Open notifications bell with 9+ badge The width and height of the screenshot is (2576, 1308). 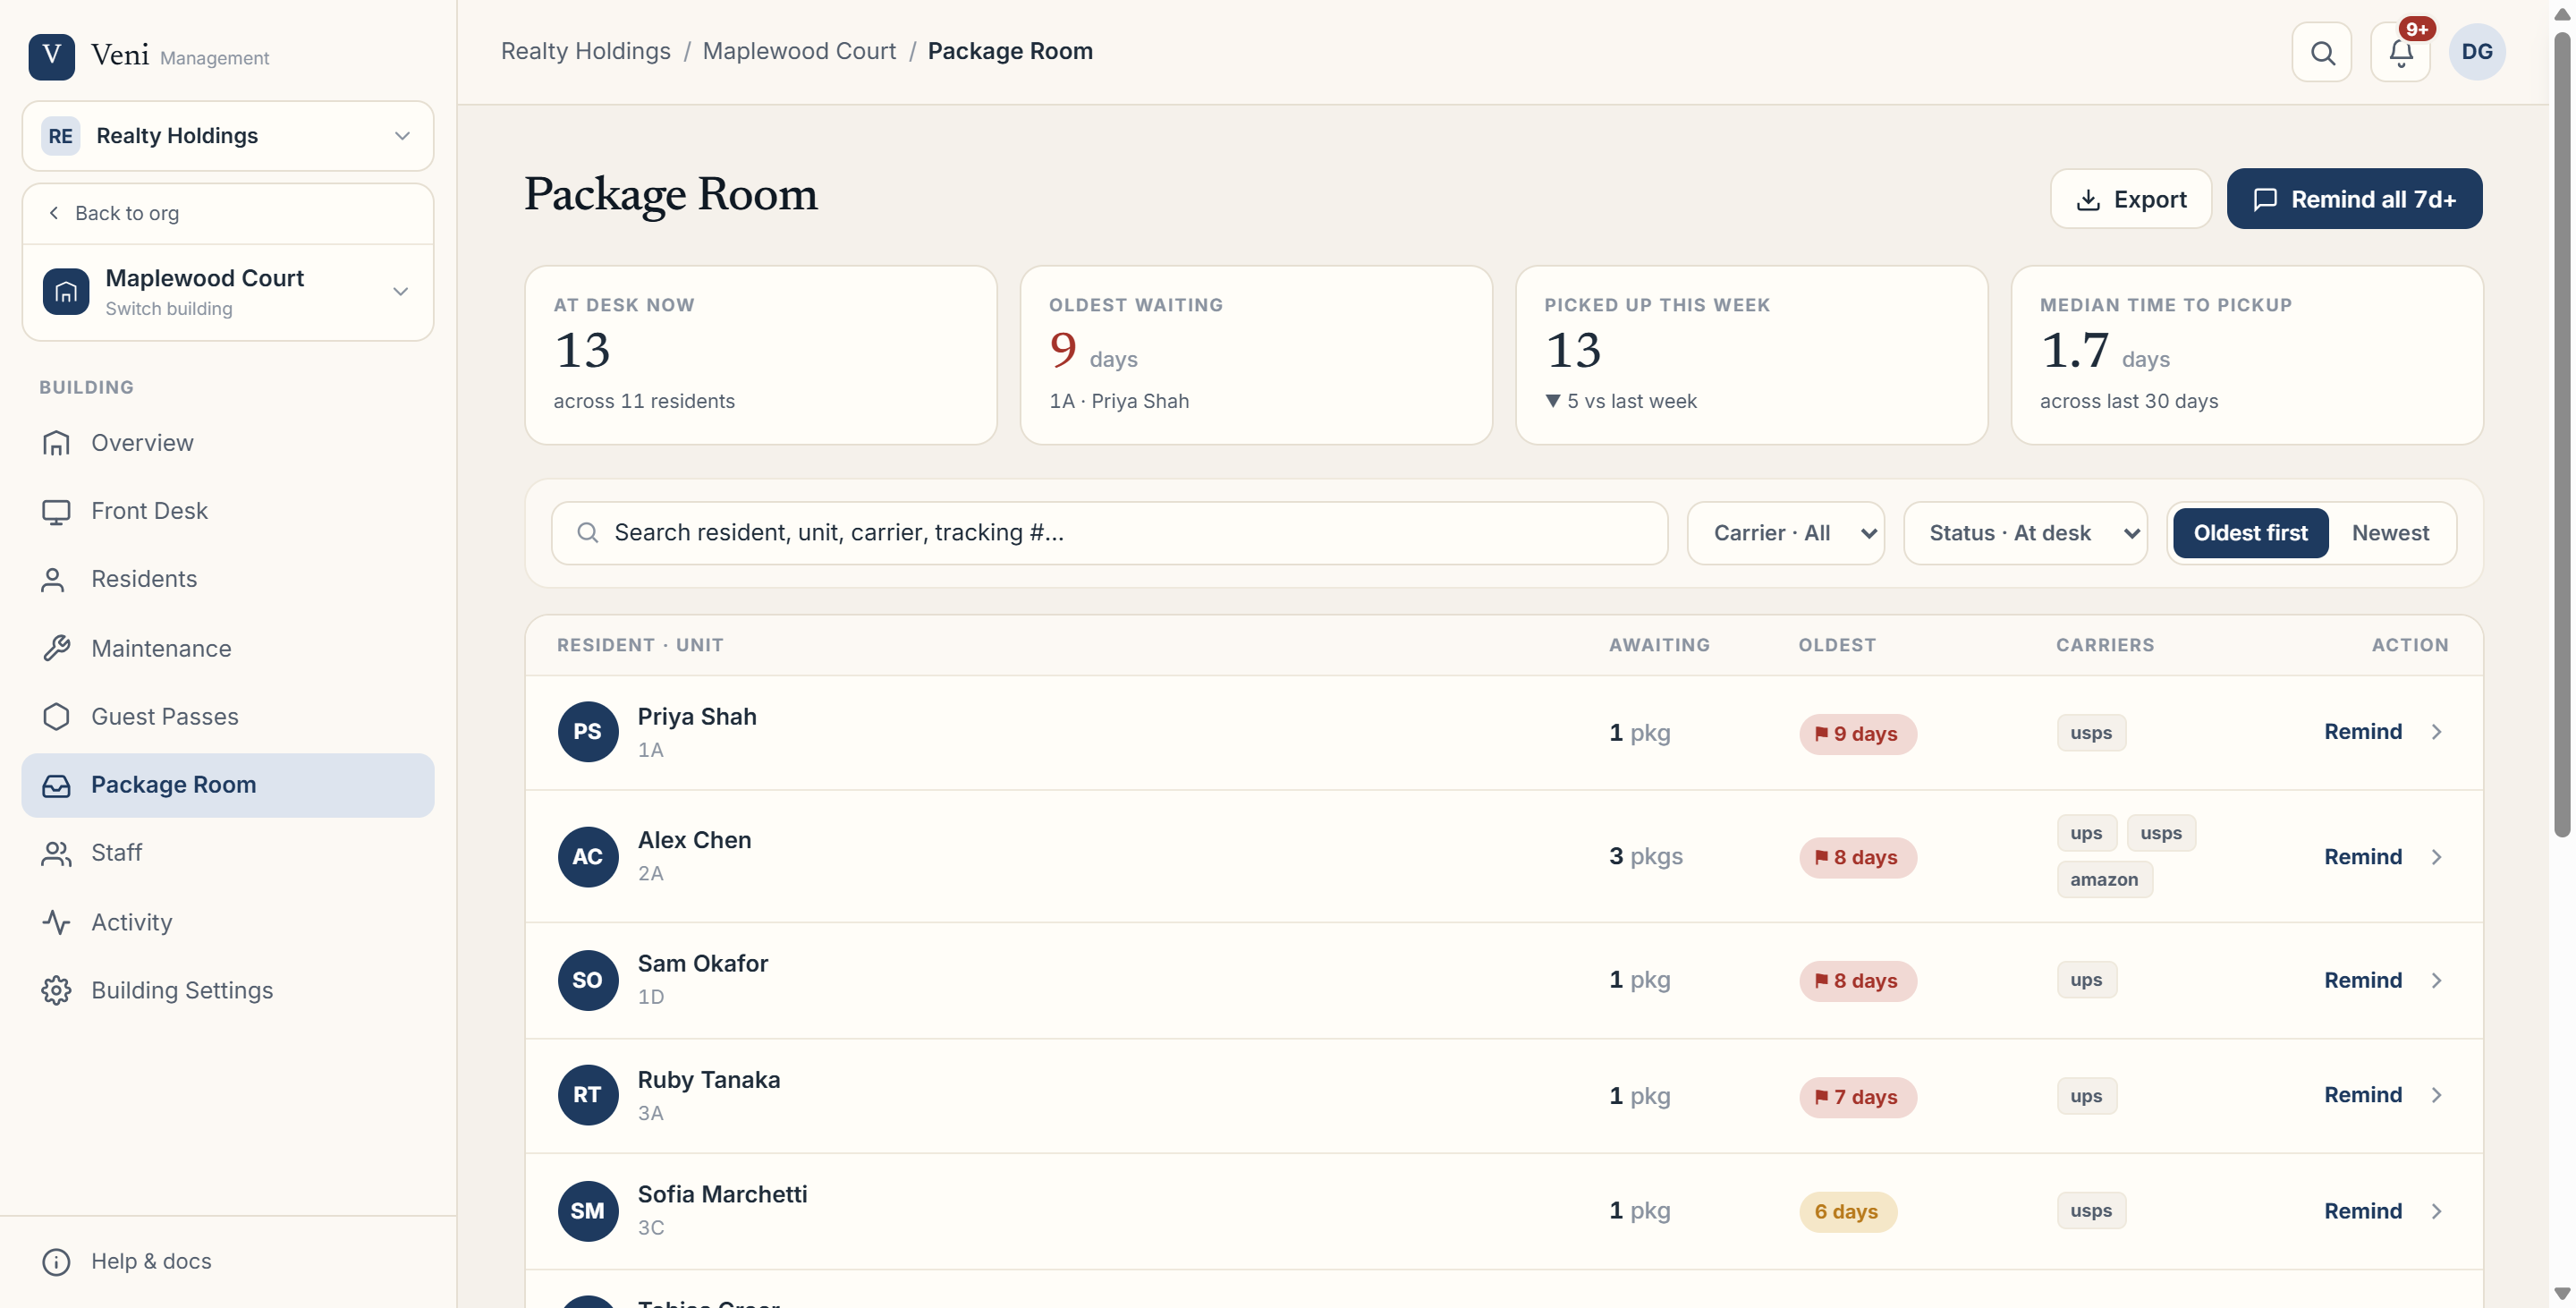pos(2401,52)
